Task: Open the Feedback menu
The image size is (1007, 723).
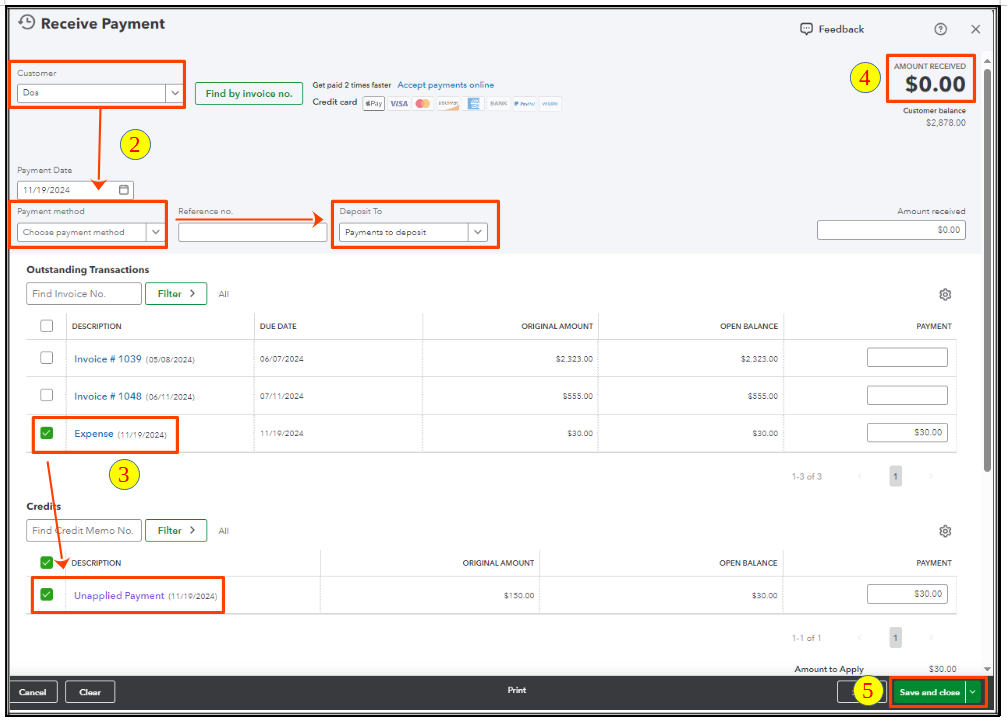Action: tap(831, 29)
